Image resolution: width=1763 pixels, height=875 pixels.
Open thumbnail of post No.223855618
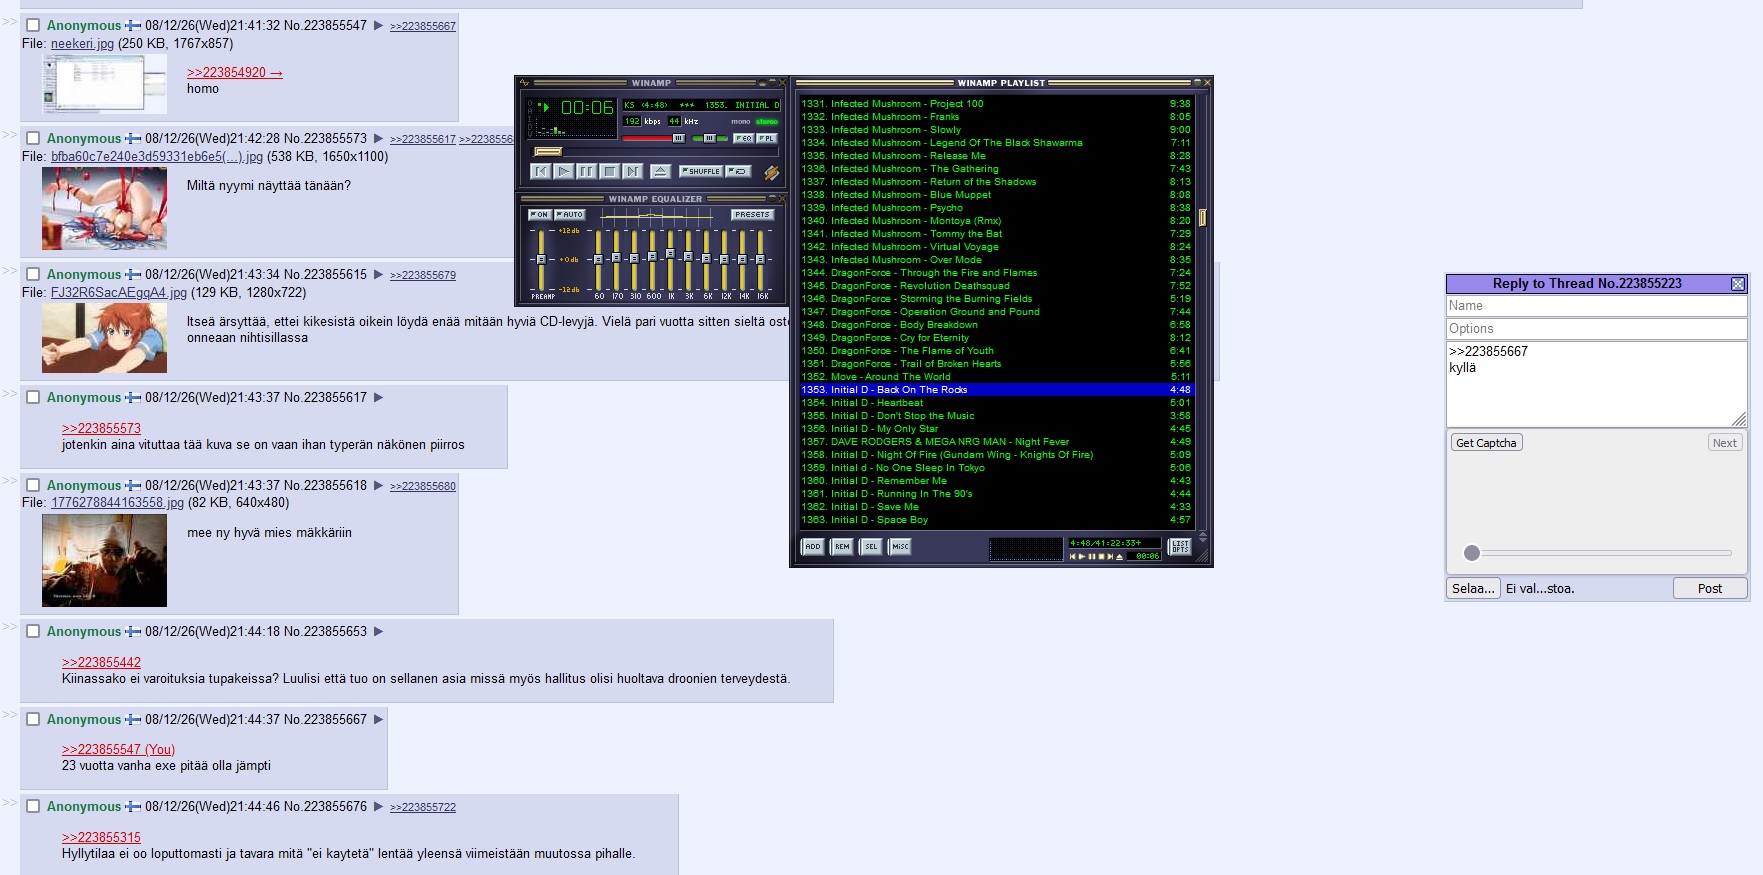[x=104, y=560]
